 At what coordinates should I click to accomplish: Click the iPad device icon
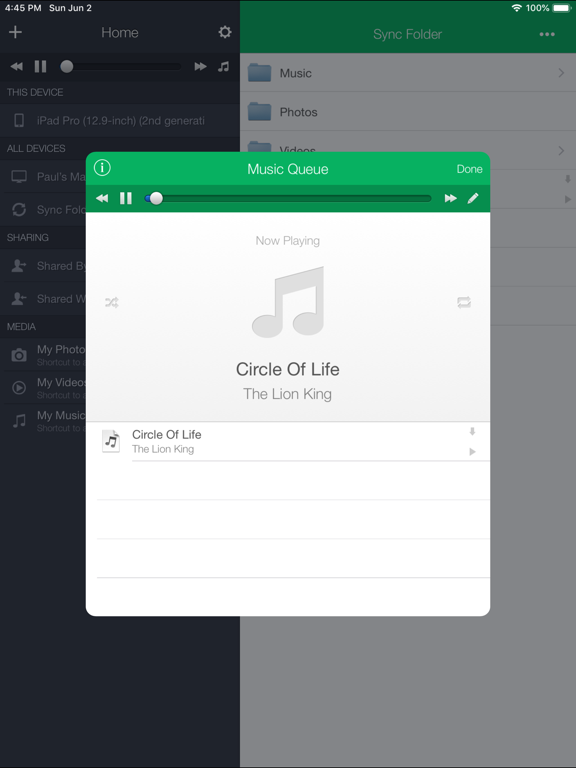[19, 120]
